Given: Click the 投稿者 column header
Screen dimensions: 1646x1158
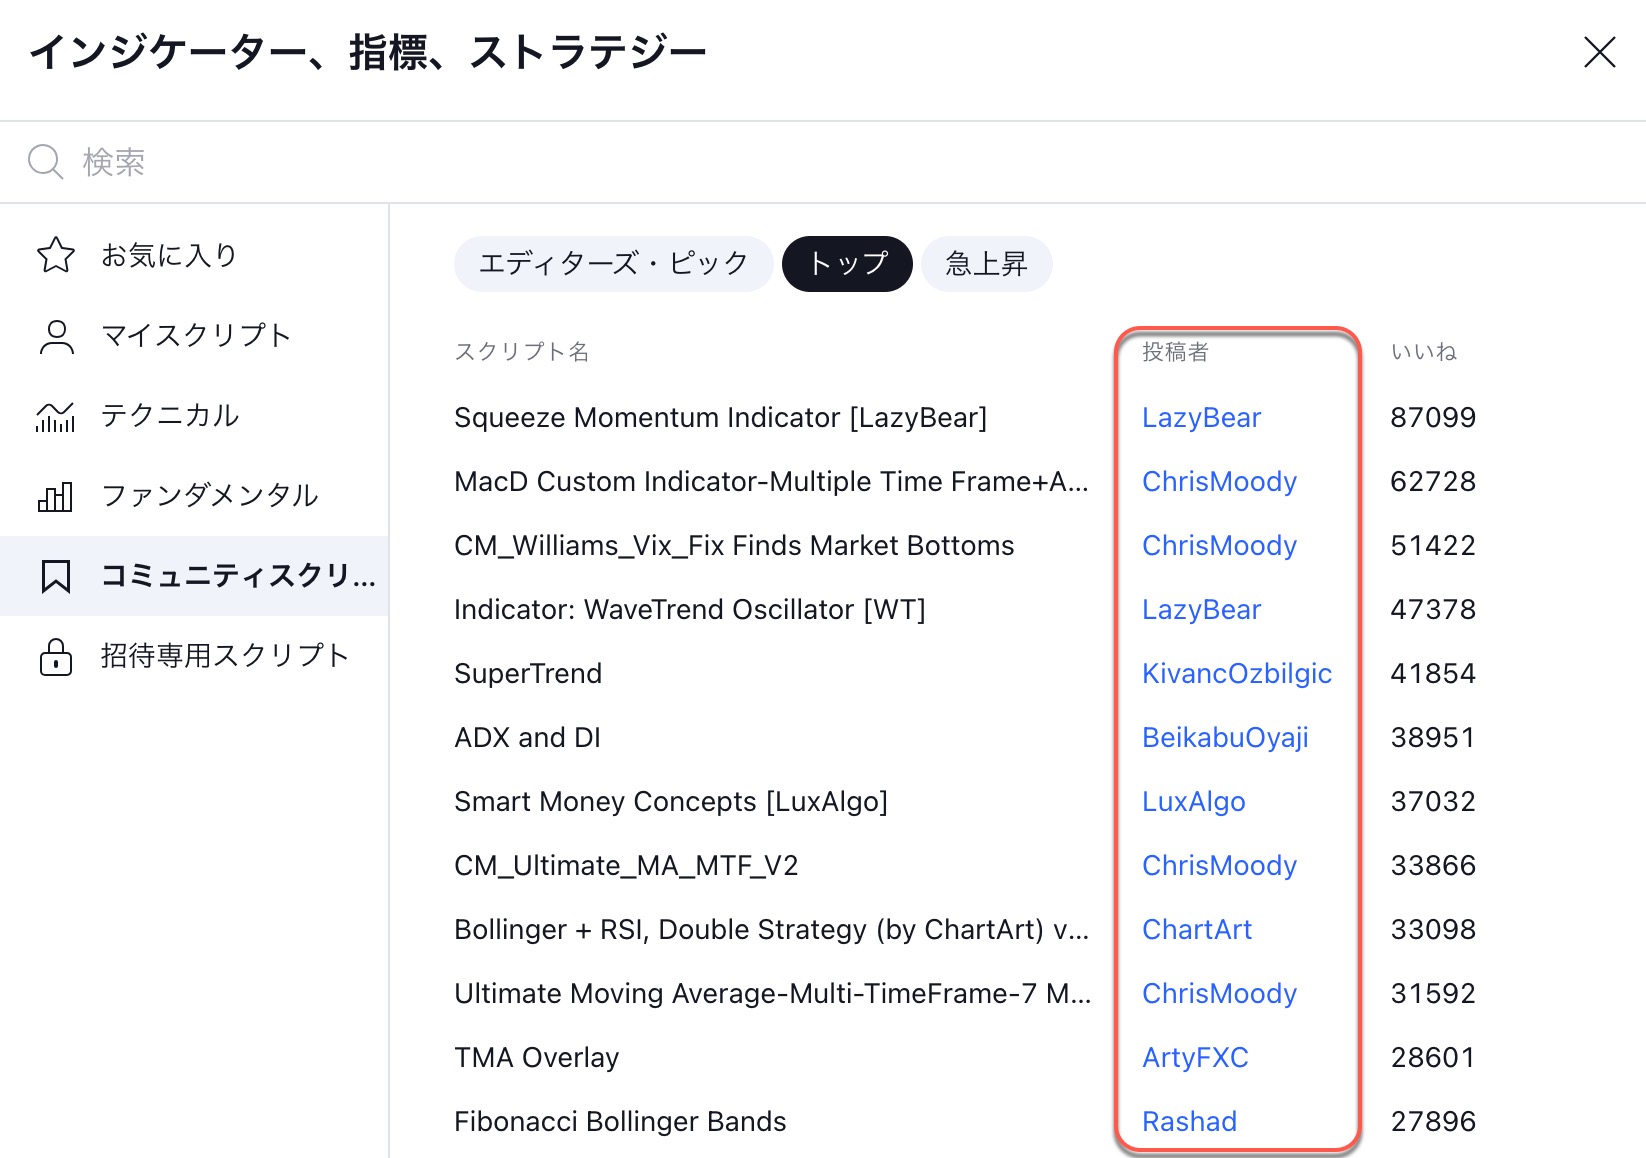Looking at the screenshot, I should [1175, 352].
